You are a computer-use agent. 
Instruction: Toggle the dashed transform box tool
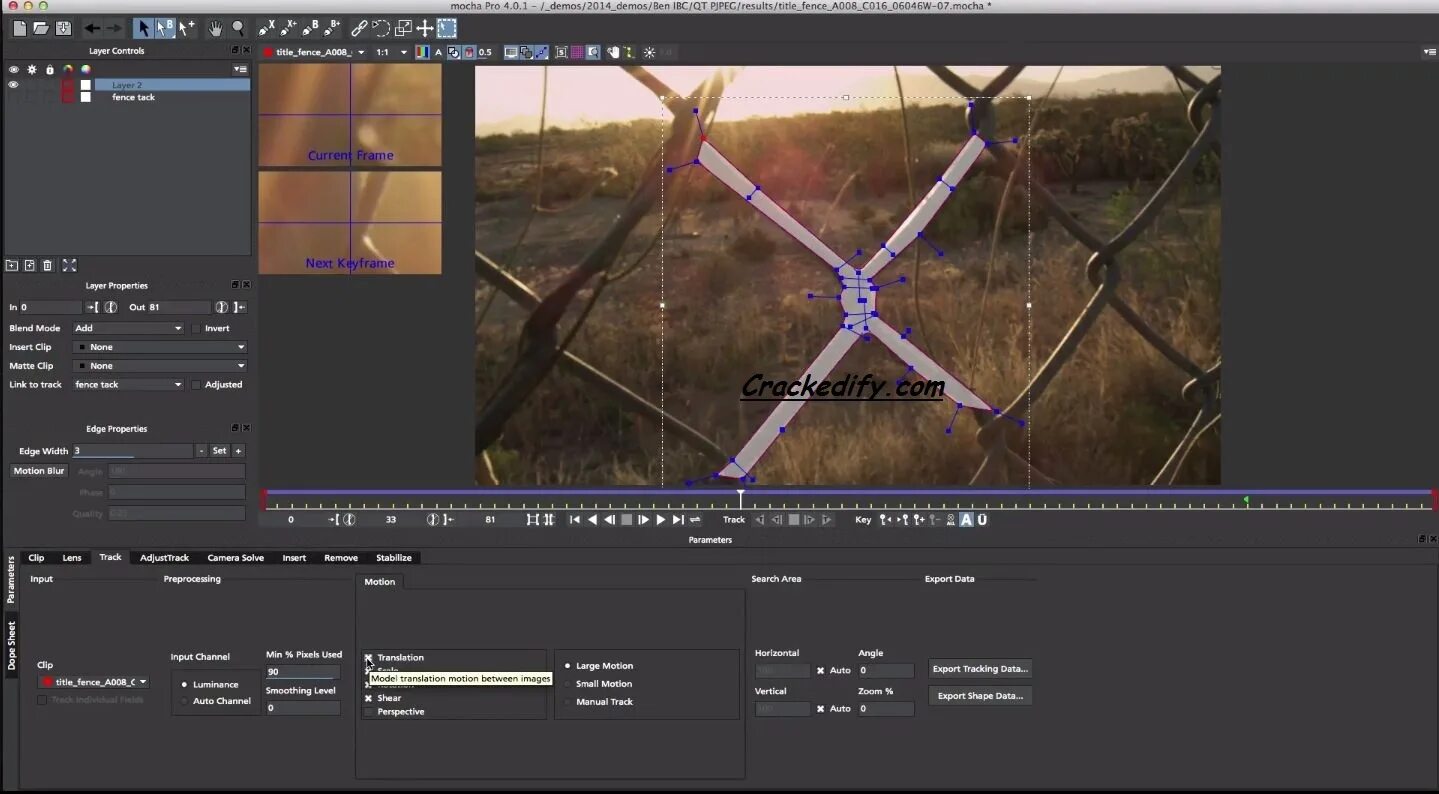point(447,28)
